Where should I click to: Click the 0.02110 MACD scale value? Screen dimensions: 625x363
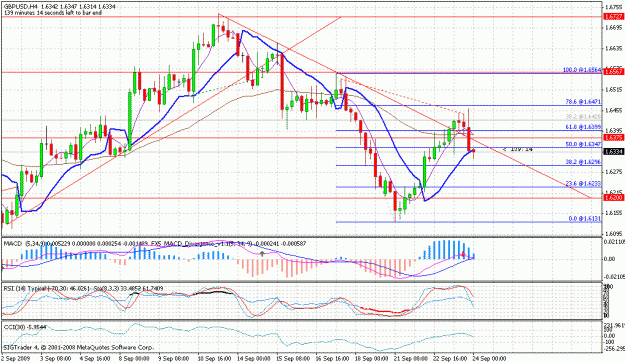[614, 241]
